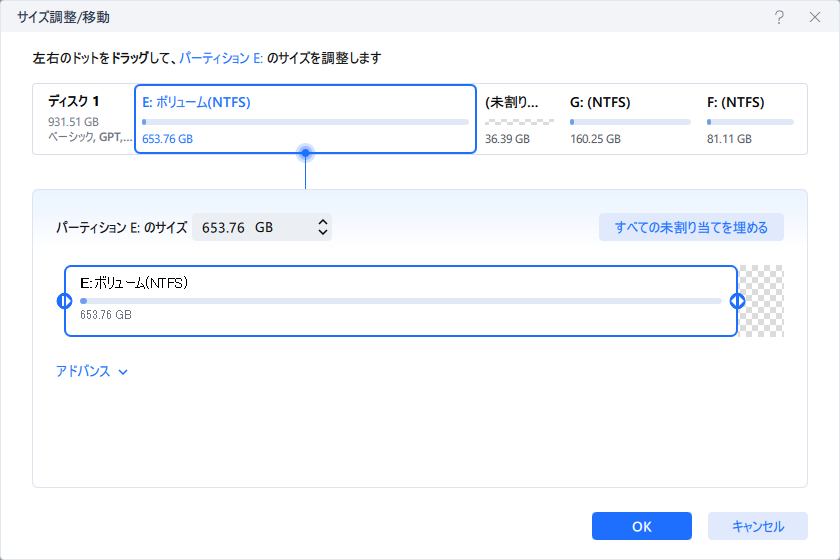Close the resize/move dialog

tap(815, 18)
